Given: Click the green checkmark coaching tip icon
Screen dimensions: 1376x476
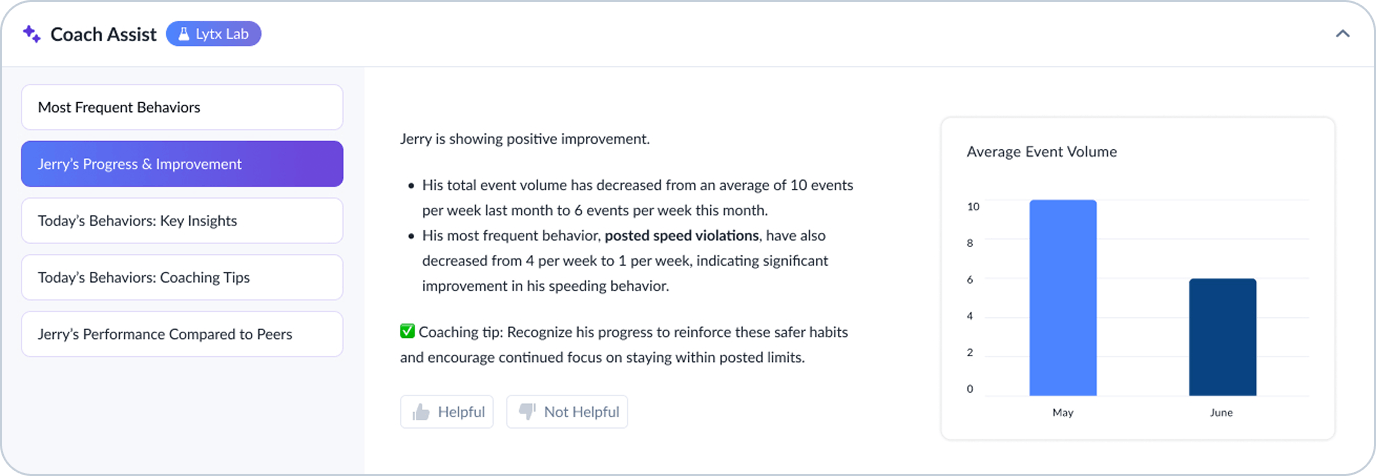Looking at the screenshot, I should (x=407, y=332).
